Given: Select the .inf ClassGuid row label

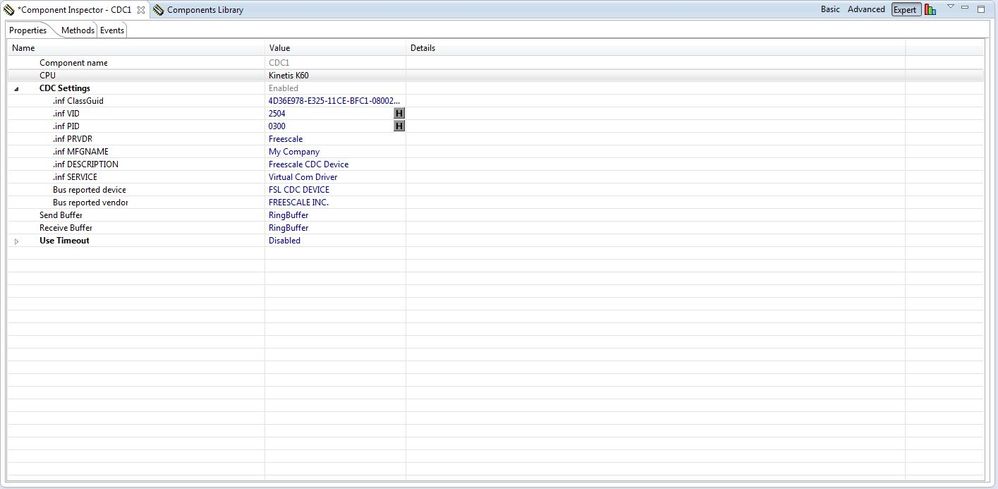Looking at the screenshot, I should pyautogui.click(x=78, y=101).
